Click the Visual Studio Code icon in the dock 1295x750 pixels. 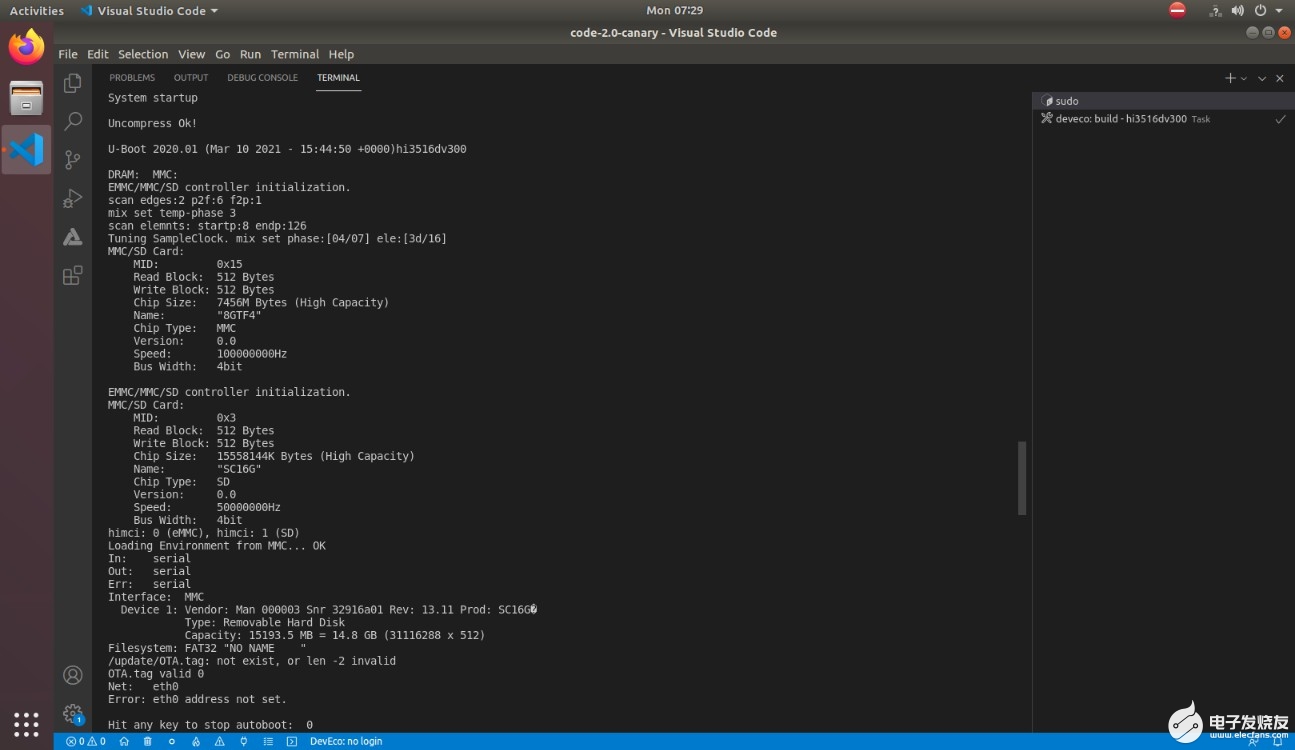point(26,150)
